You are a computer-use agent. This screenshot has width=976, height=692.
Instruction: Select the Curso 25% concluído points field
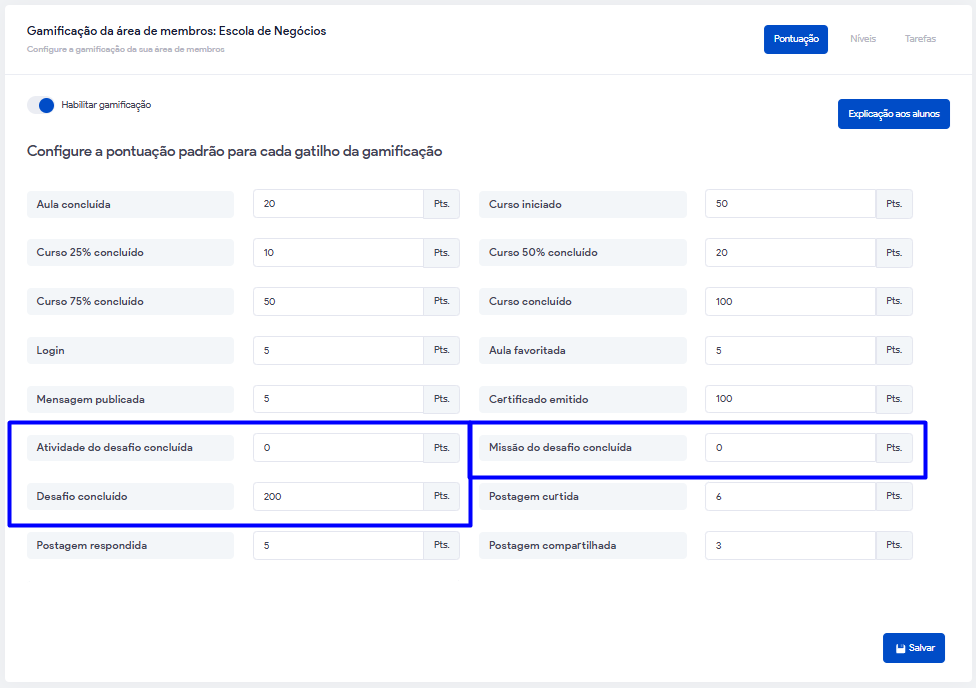click(x=338, y=253)
